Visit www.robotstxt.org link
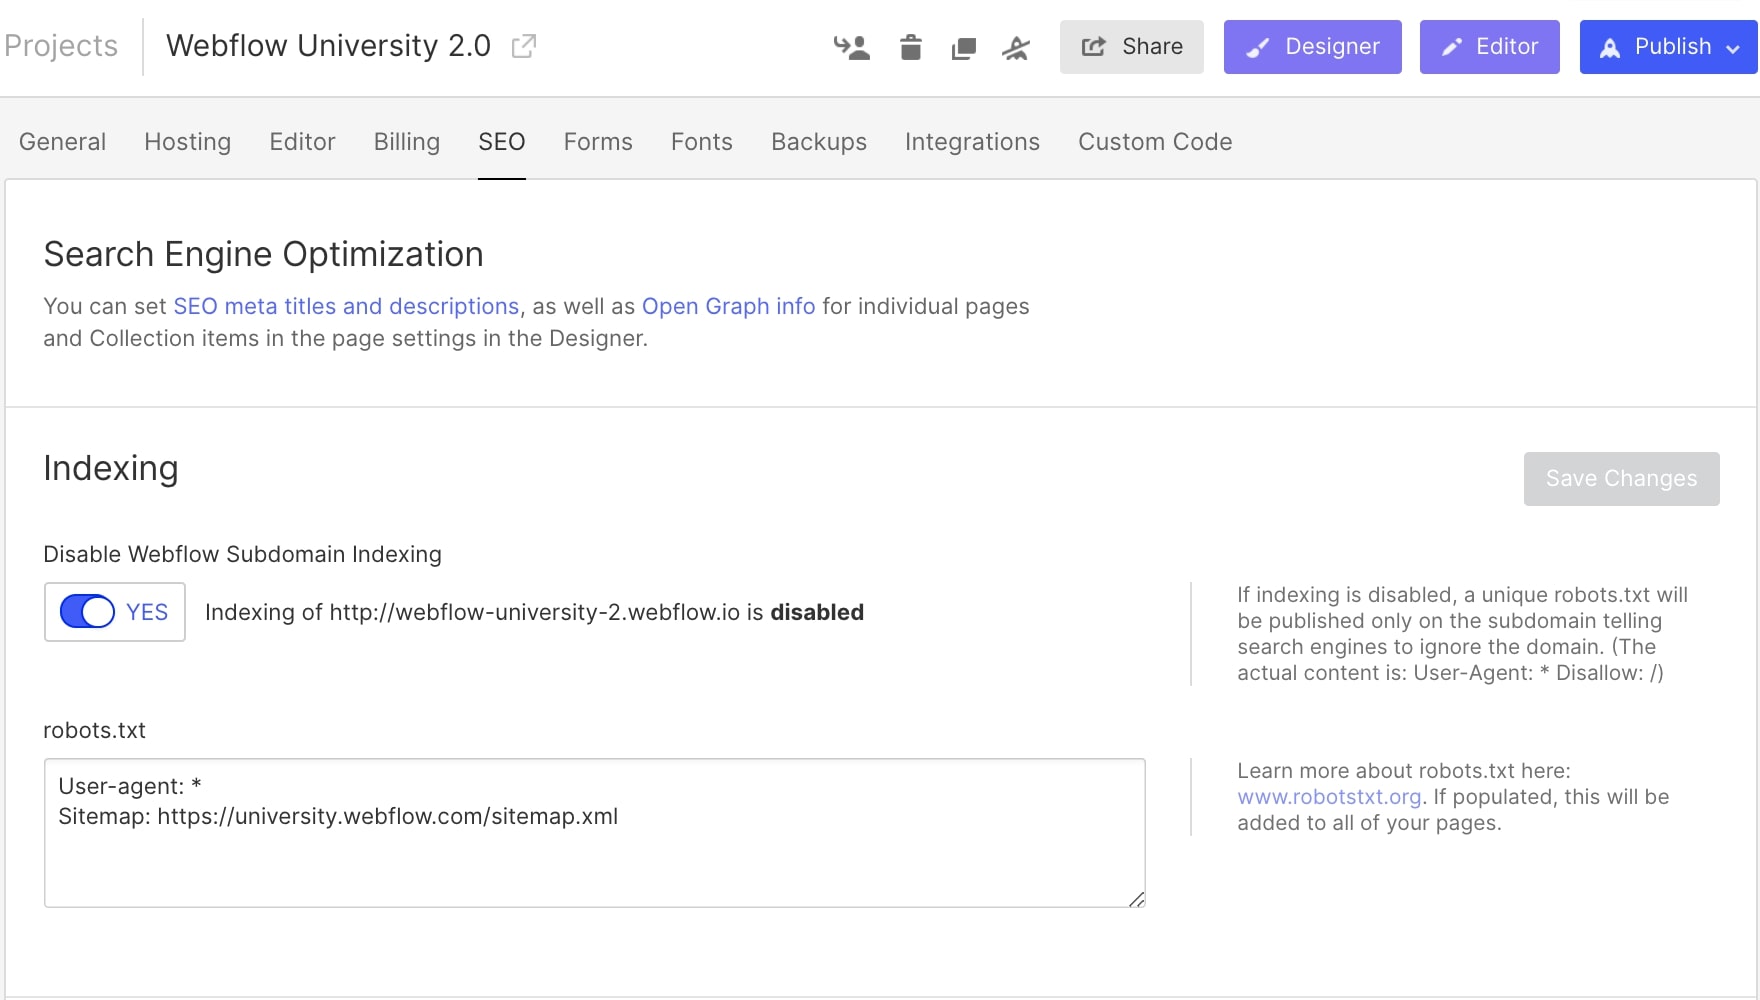The image size is (1760, 1000). (1329, 797)
